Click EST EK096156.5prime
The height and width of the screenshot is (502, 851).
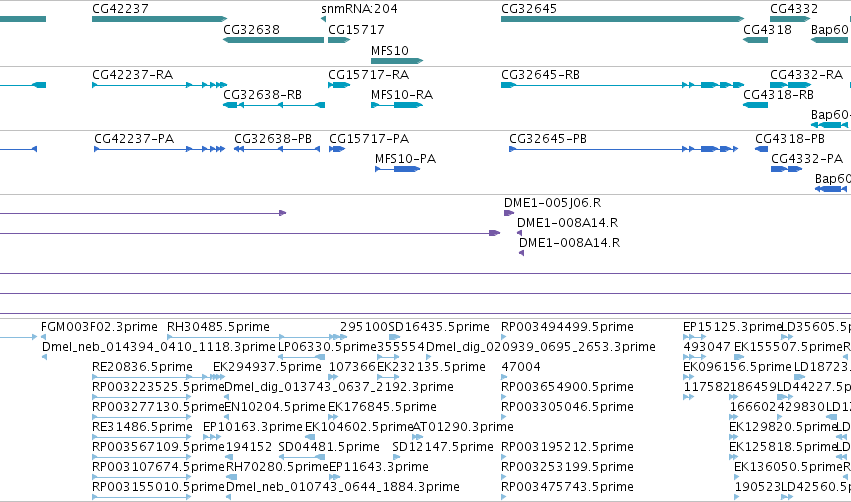(x=737, y=367)
